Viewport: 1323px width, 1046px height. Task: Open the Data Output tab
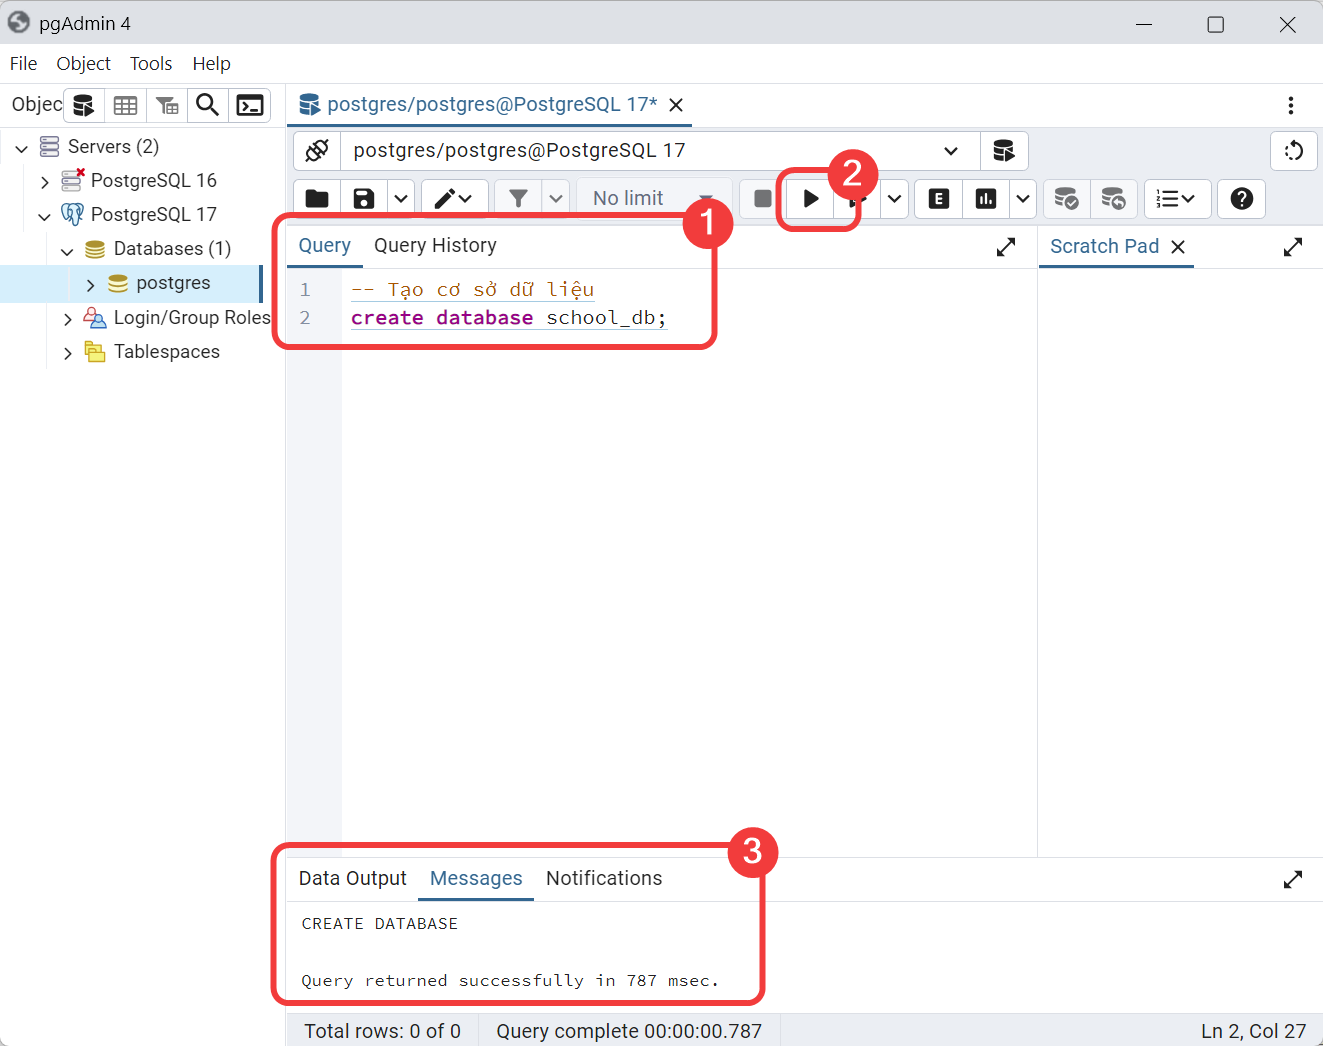[352, 879]
